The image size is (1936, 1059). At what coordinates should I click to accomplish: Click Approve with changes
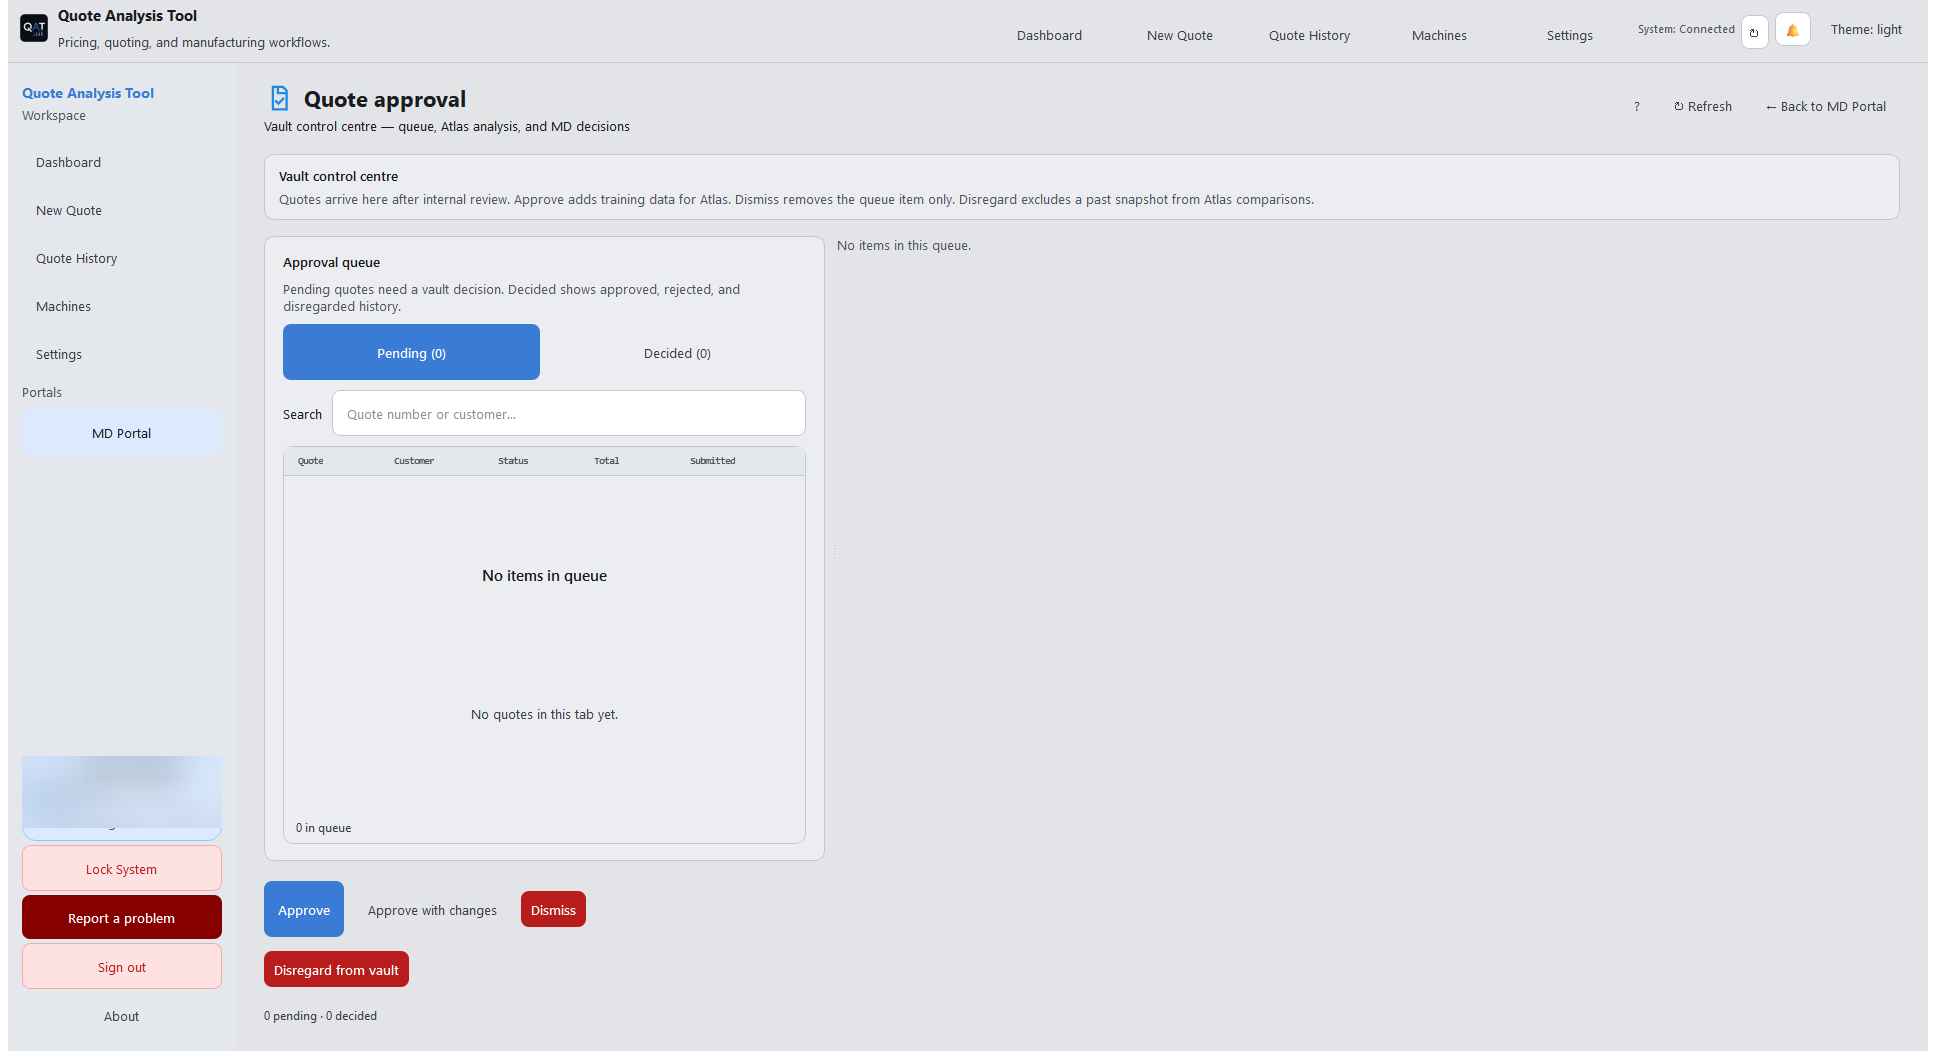point(432,910)
